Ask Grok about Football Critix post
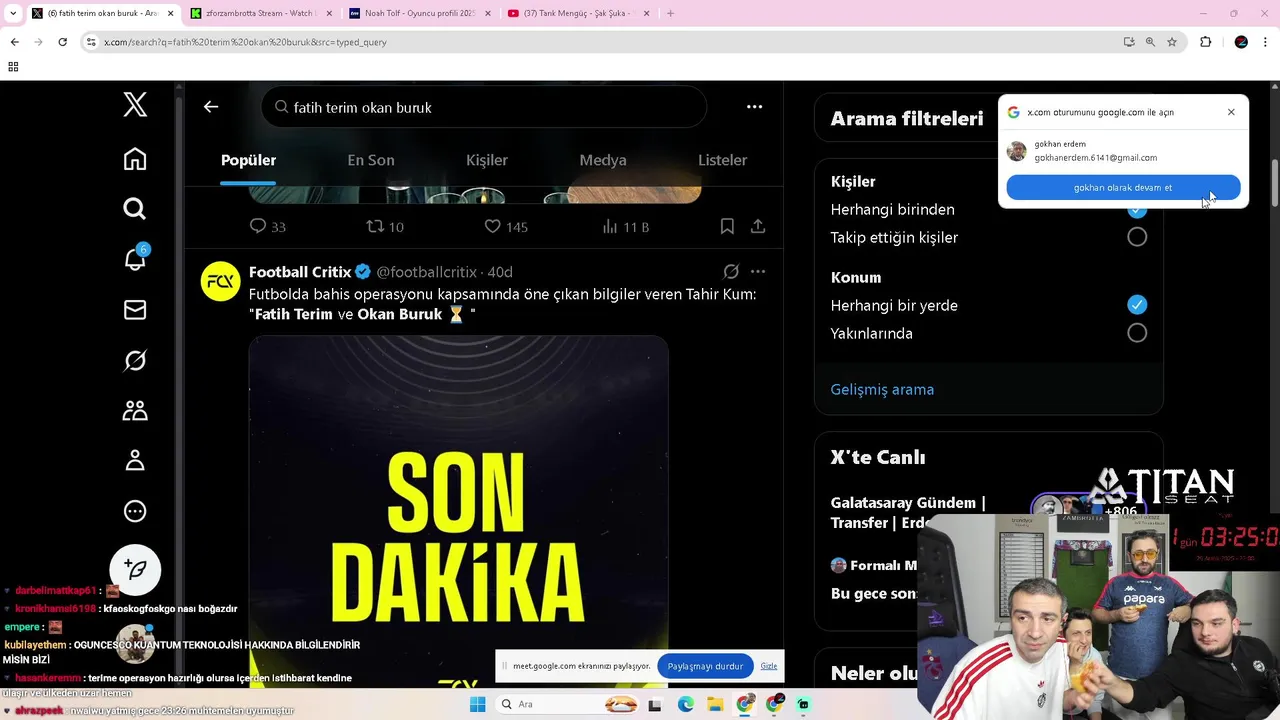The width and height of the screenshot is (1280, 720). tap(731, 272)
